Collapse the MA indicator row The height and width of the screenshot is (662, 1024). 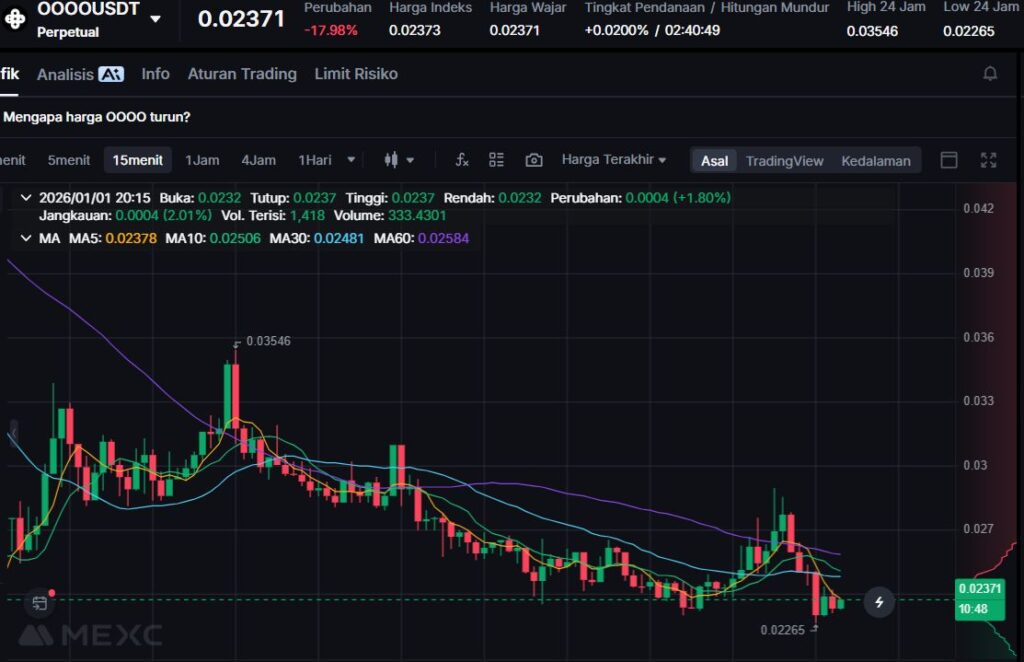pos(25,238)
